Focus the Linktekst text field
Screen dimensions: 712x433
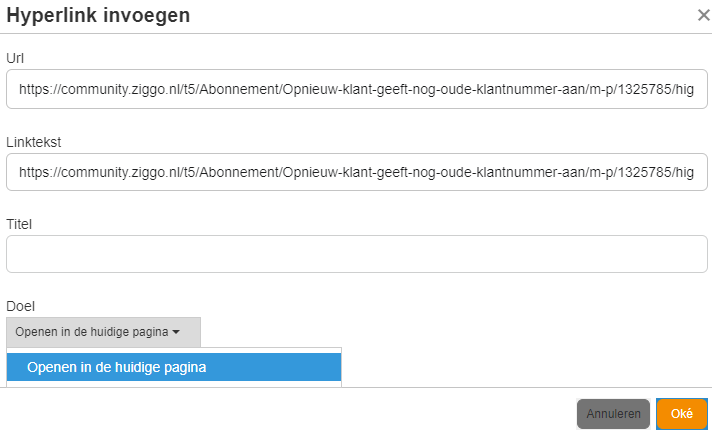[356, 172]
